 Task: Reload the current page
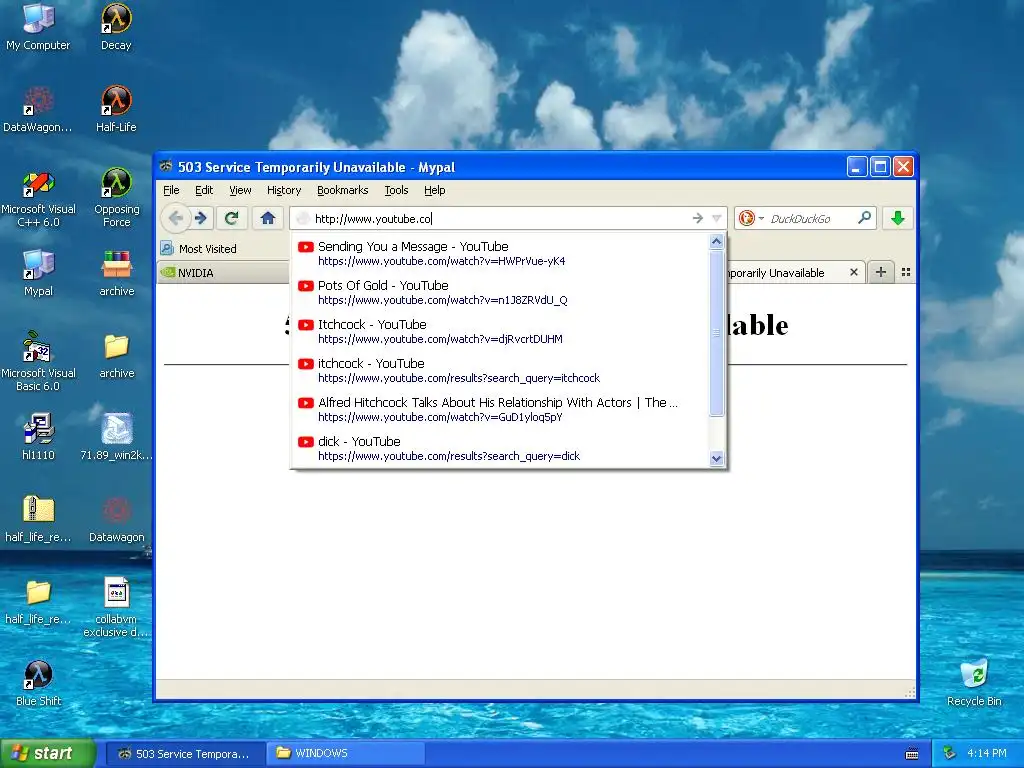click(x=231, y=217)
